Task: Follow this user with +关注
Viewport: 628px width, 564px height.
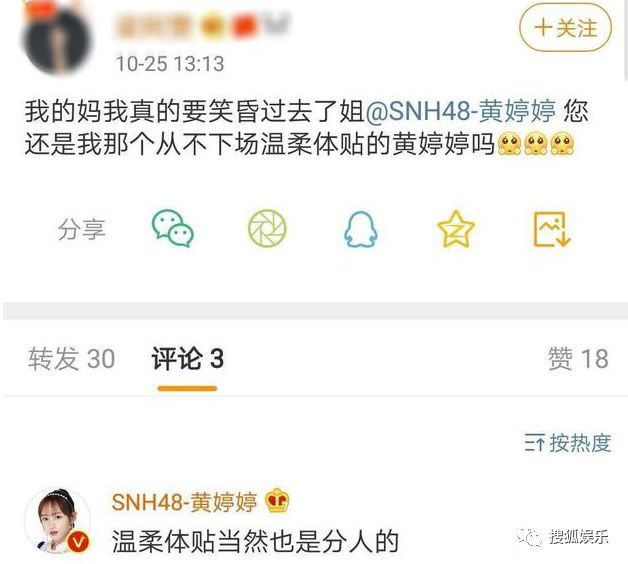Action: tap(566, 28)
